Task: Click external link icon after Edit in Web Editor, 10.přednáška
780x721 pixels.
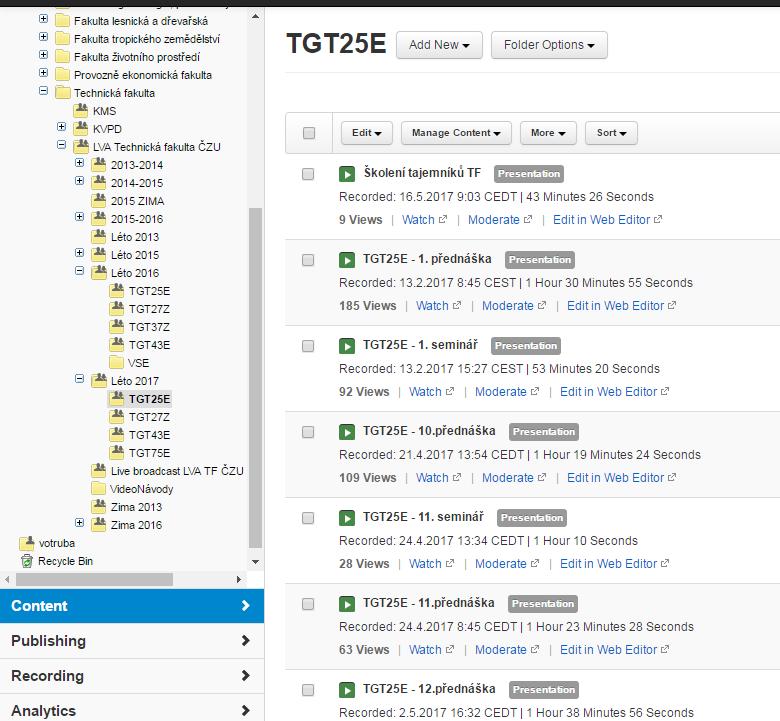Action: (x=672, y=477)
